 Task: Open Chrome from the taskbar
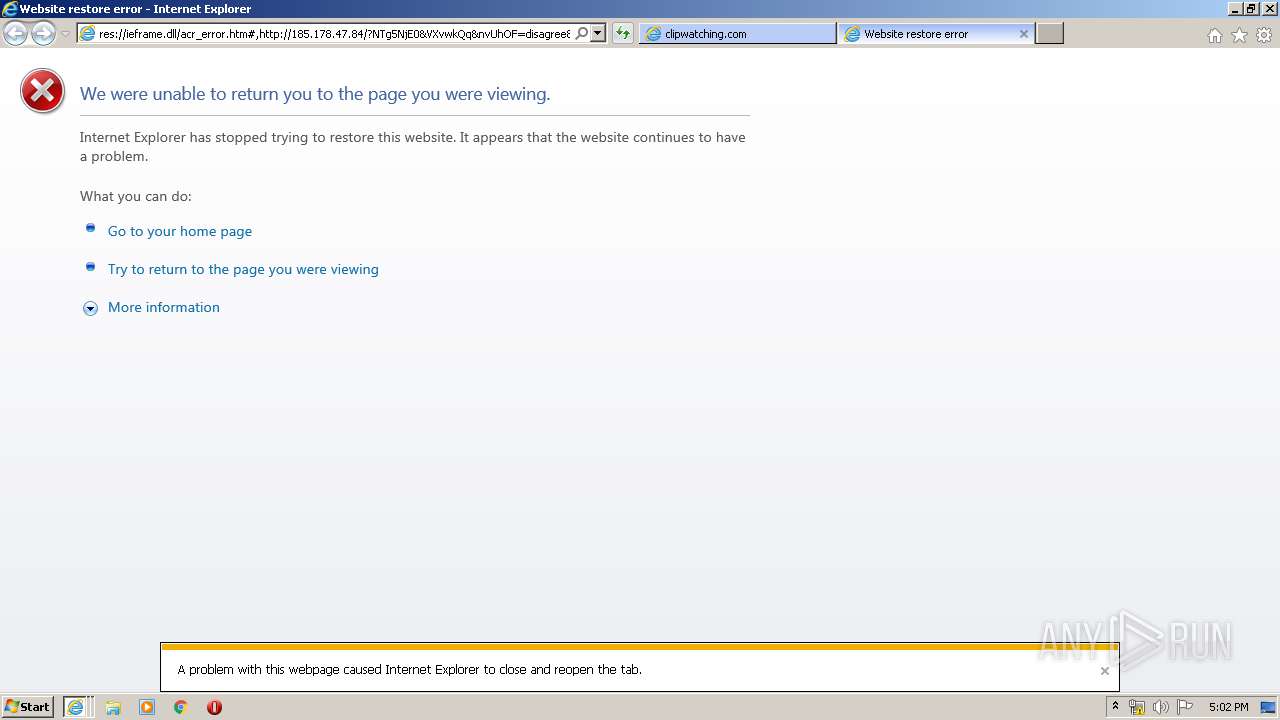click(x=181, y=707)
